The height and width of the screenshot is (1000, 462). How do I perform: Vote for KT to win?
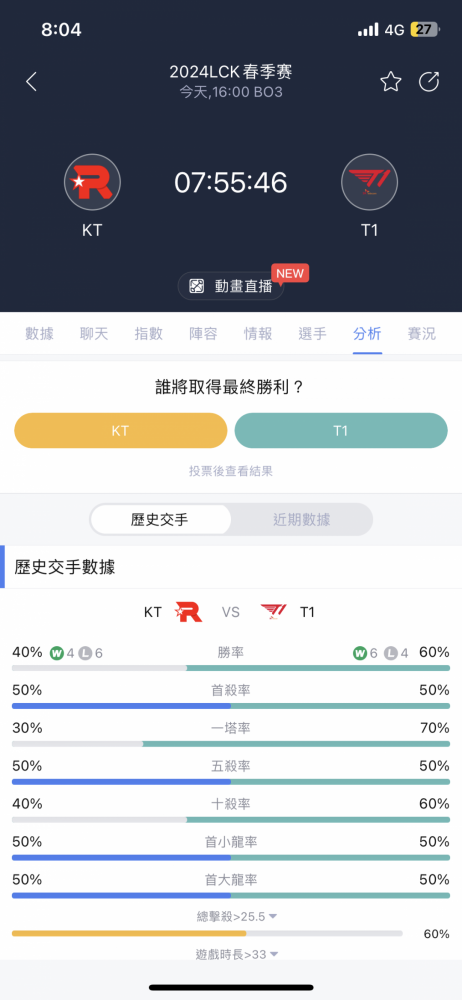click(121, 430)
